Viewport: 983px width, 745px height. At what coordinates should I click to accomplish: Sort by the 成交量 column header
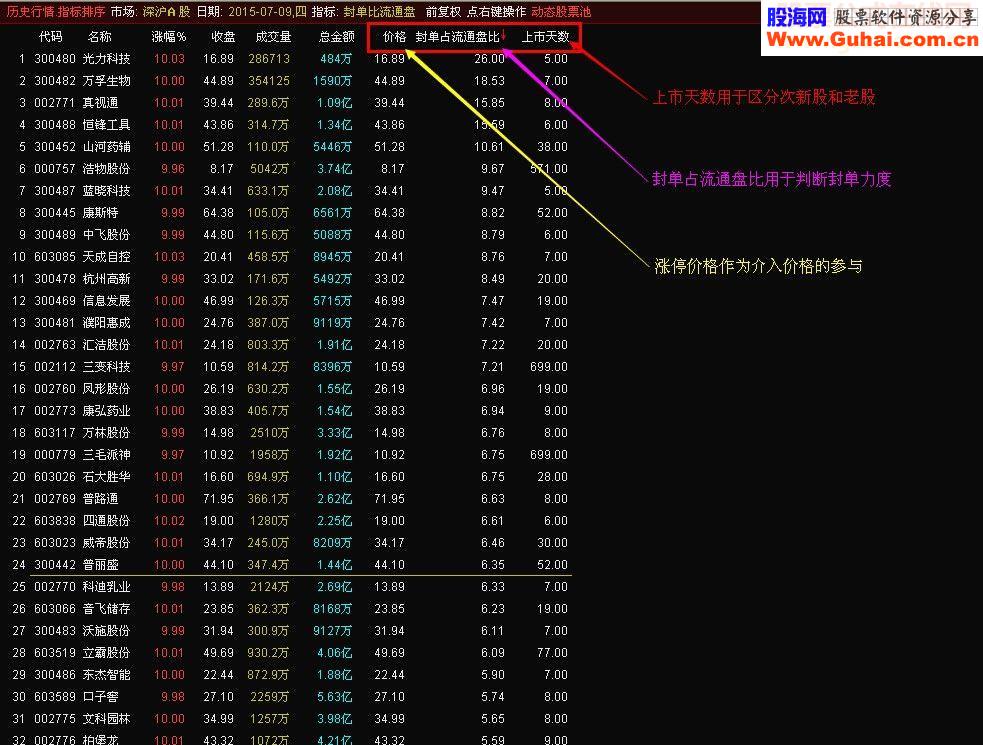coord(273,37)
